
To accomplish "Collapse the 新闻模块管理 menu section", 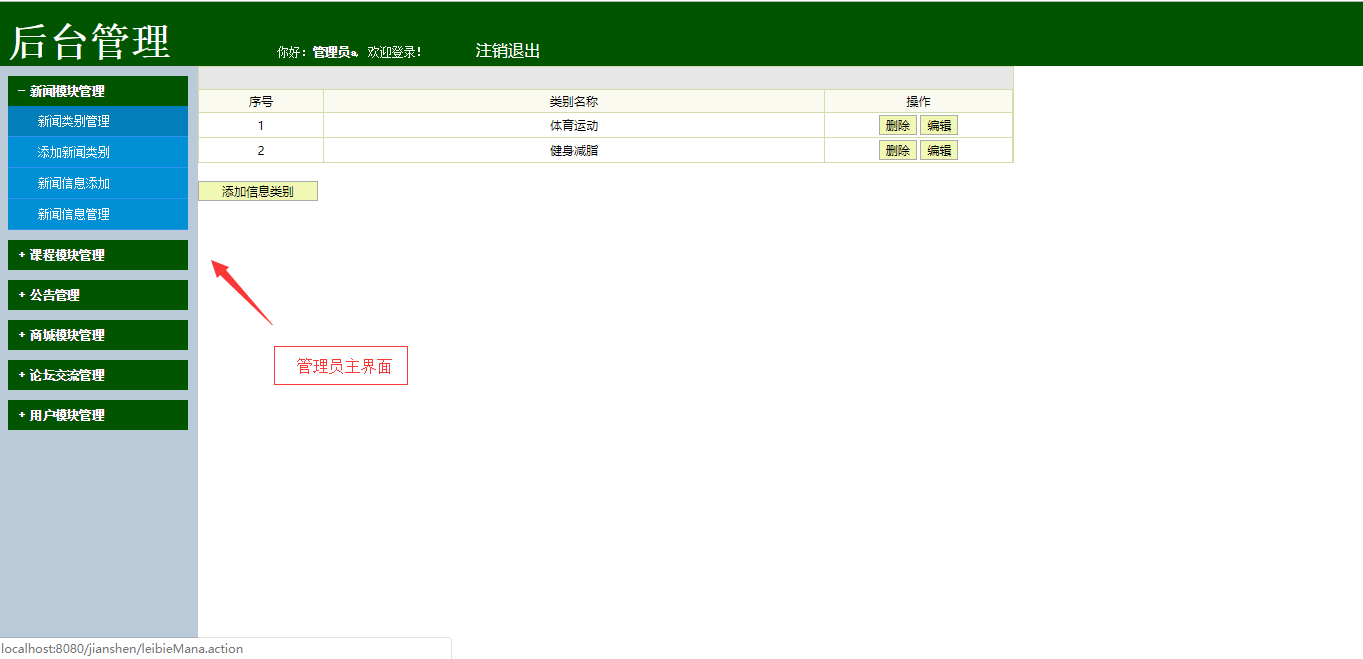I will coord(98,91).
